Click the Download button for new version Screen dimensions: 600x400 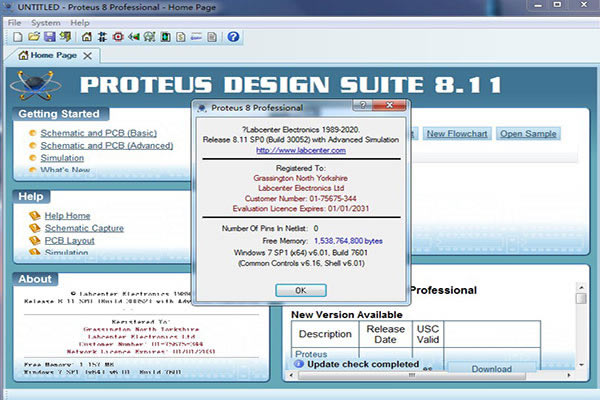click(x=491, y=368)
